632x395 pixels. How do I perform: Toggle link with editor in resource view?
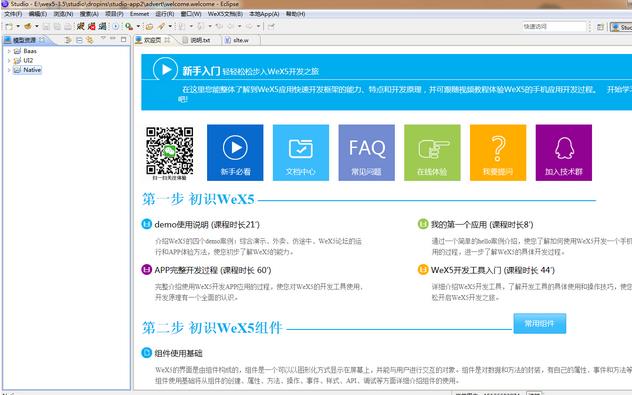[89, 40]
